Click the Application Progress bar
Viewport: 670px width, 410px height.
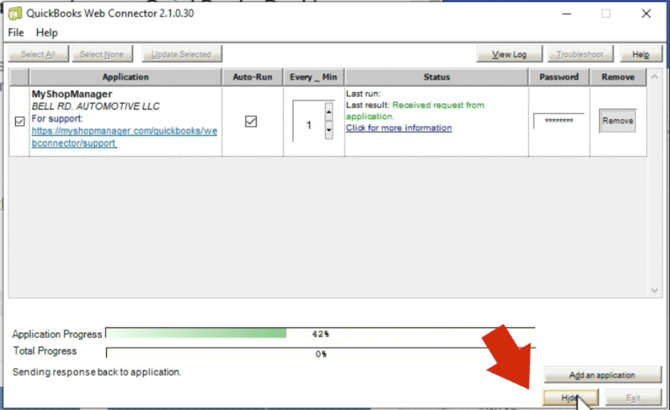click(320, 334)
